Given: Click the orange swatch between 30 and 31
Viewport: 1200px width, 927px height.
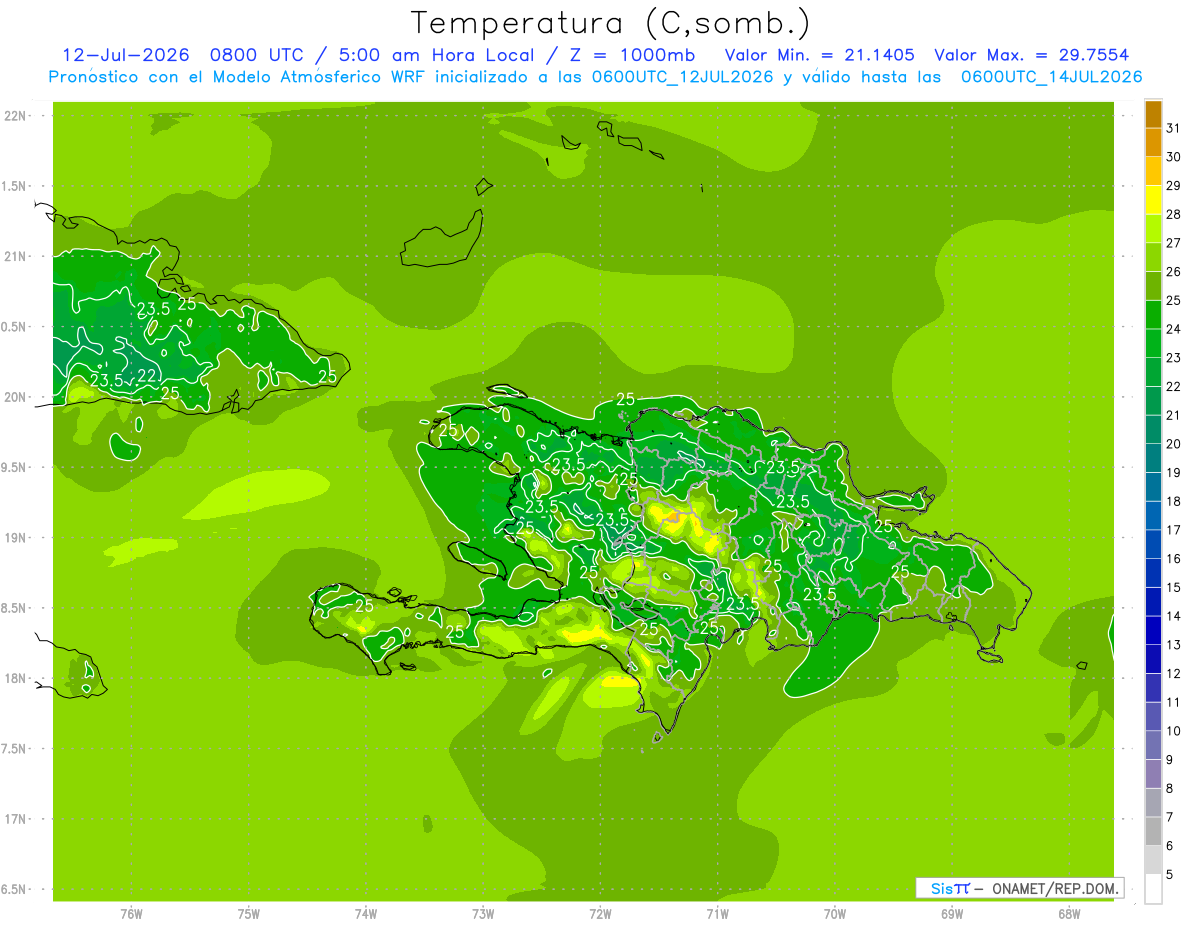Looking at the screenshot, I should [1153, 143].
